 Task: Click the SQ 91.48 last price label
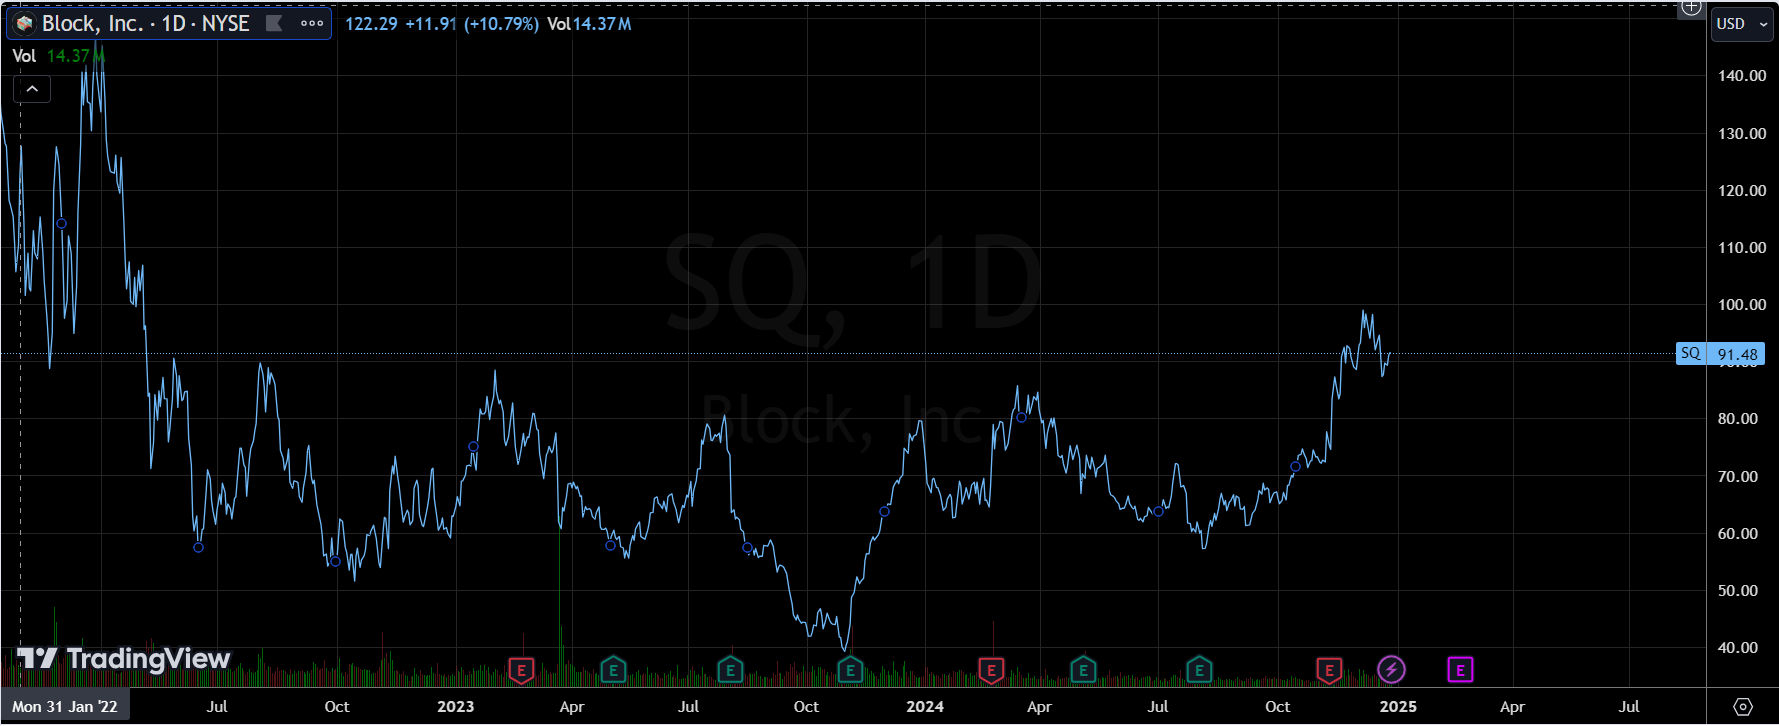[1720, 354]
